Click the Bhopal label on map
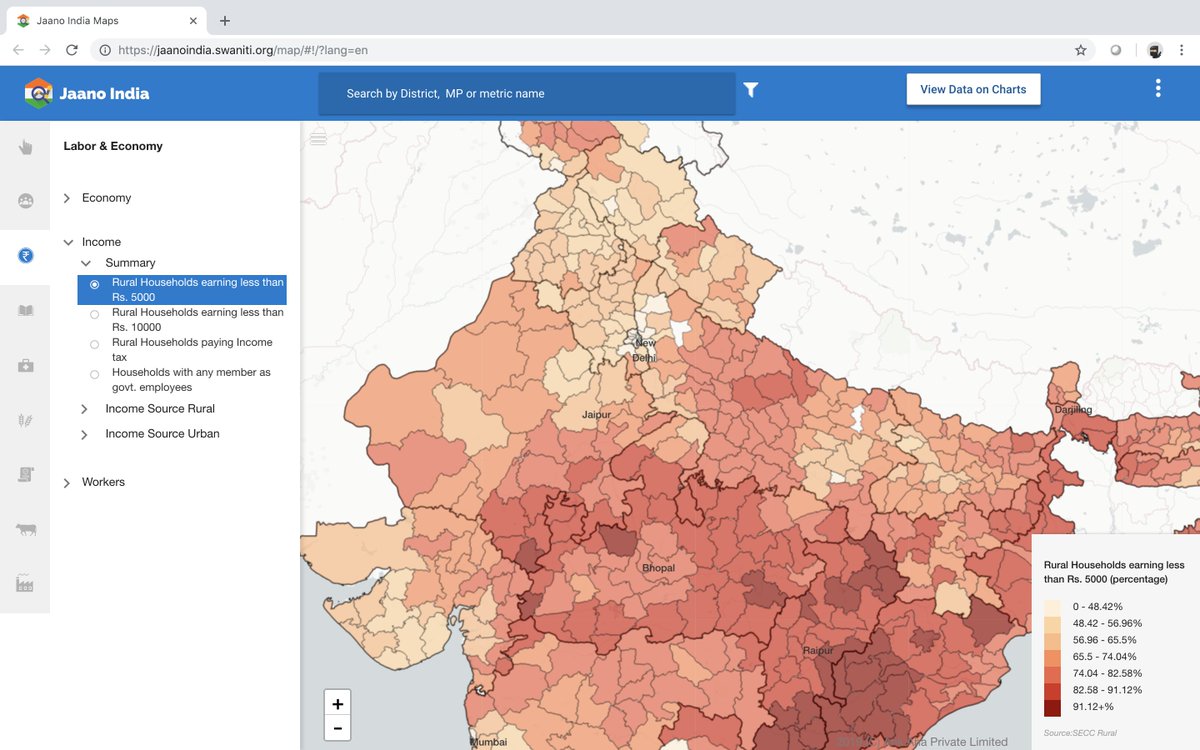Viewport: 1200px width, 750px height. click(x=658, y=568)
